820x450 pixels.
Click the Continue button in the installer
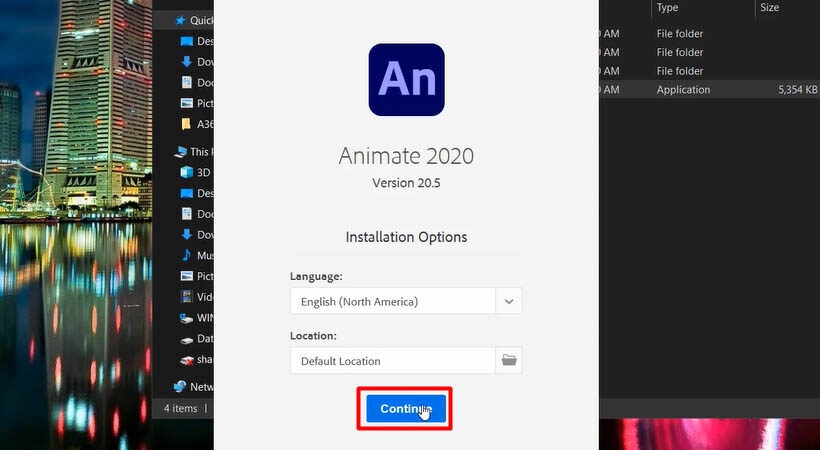[x=406, y=409]
